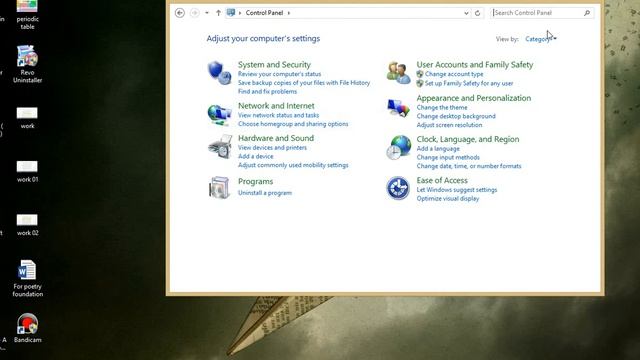
Task: Open User Accounts and Family Safety heading
Action: (x=475, y=64)
